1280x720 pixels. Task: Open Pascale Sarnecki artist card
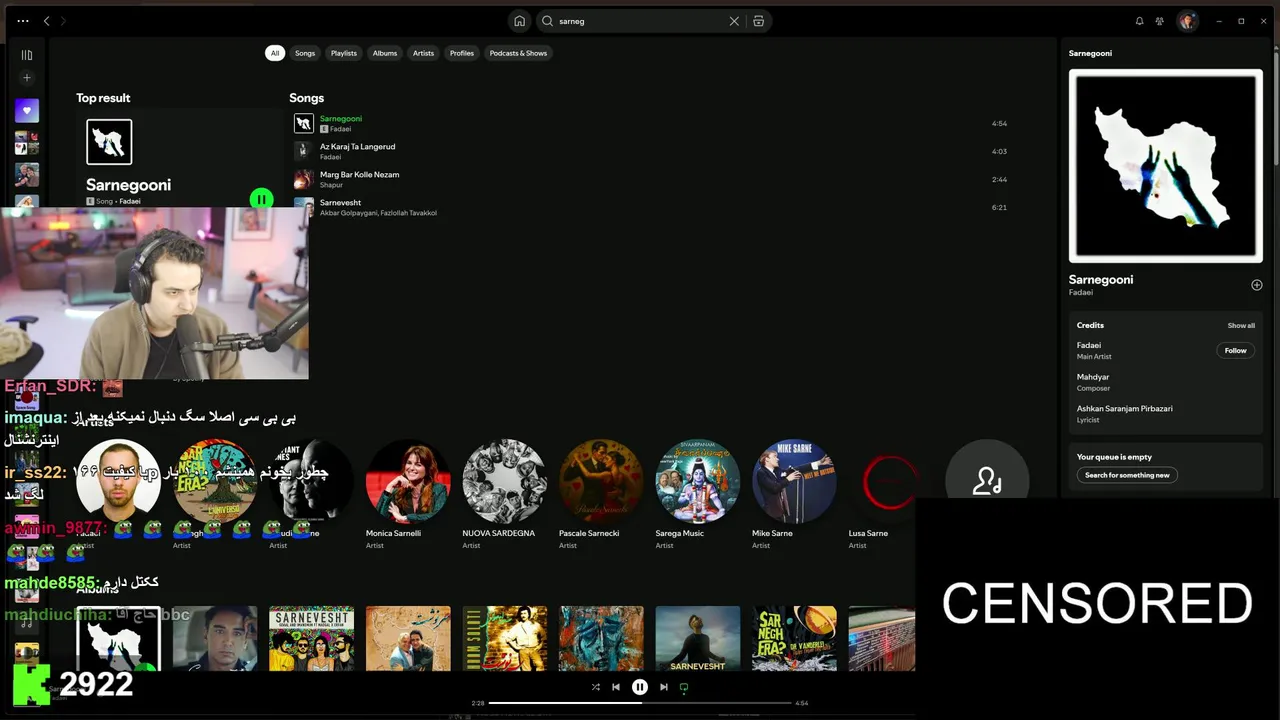click(601, 494)
